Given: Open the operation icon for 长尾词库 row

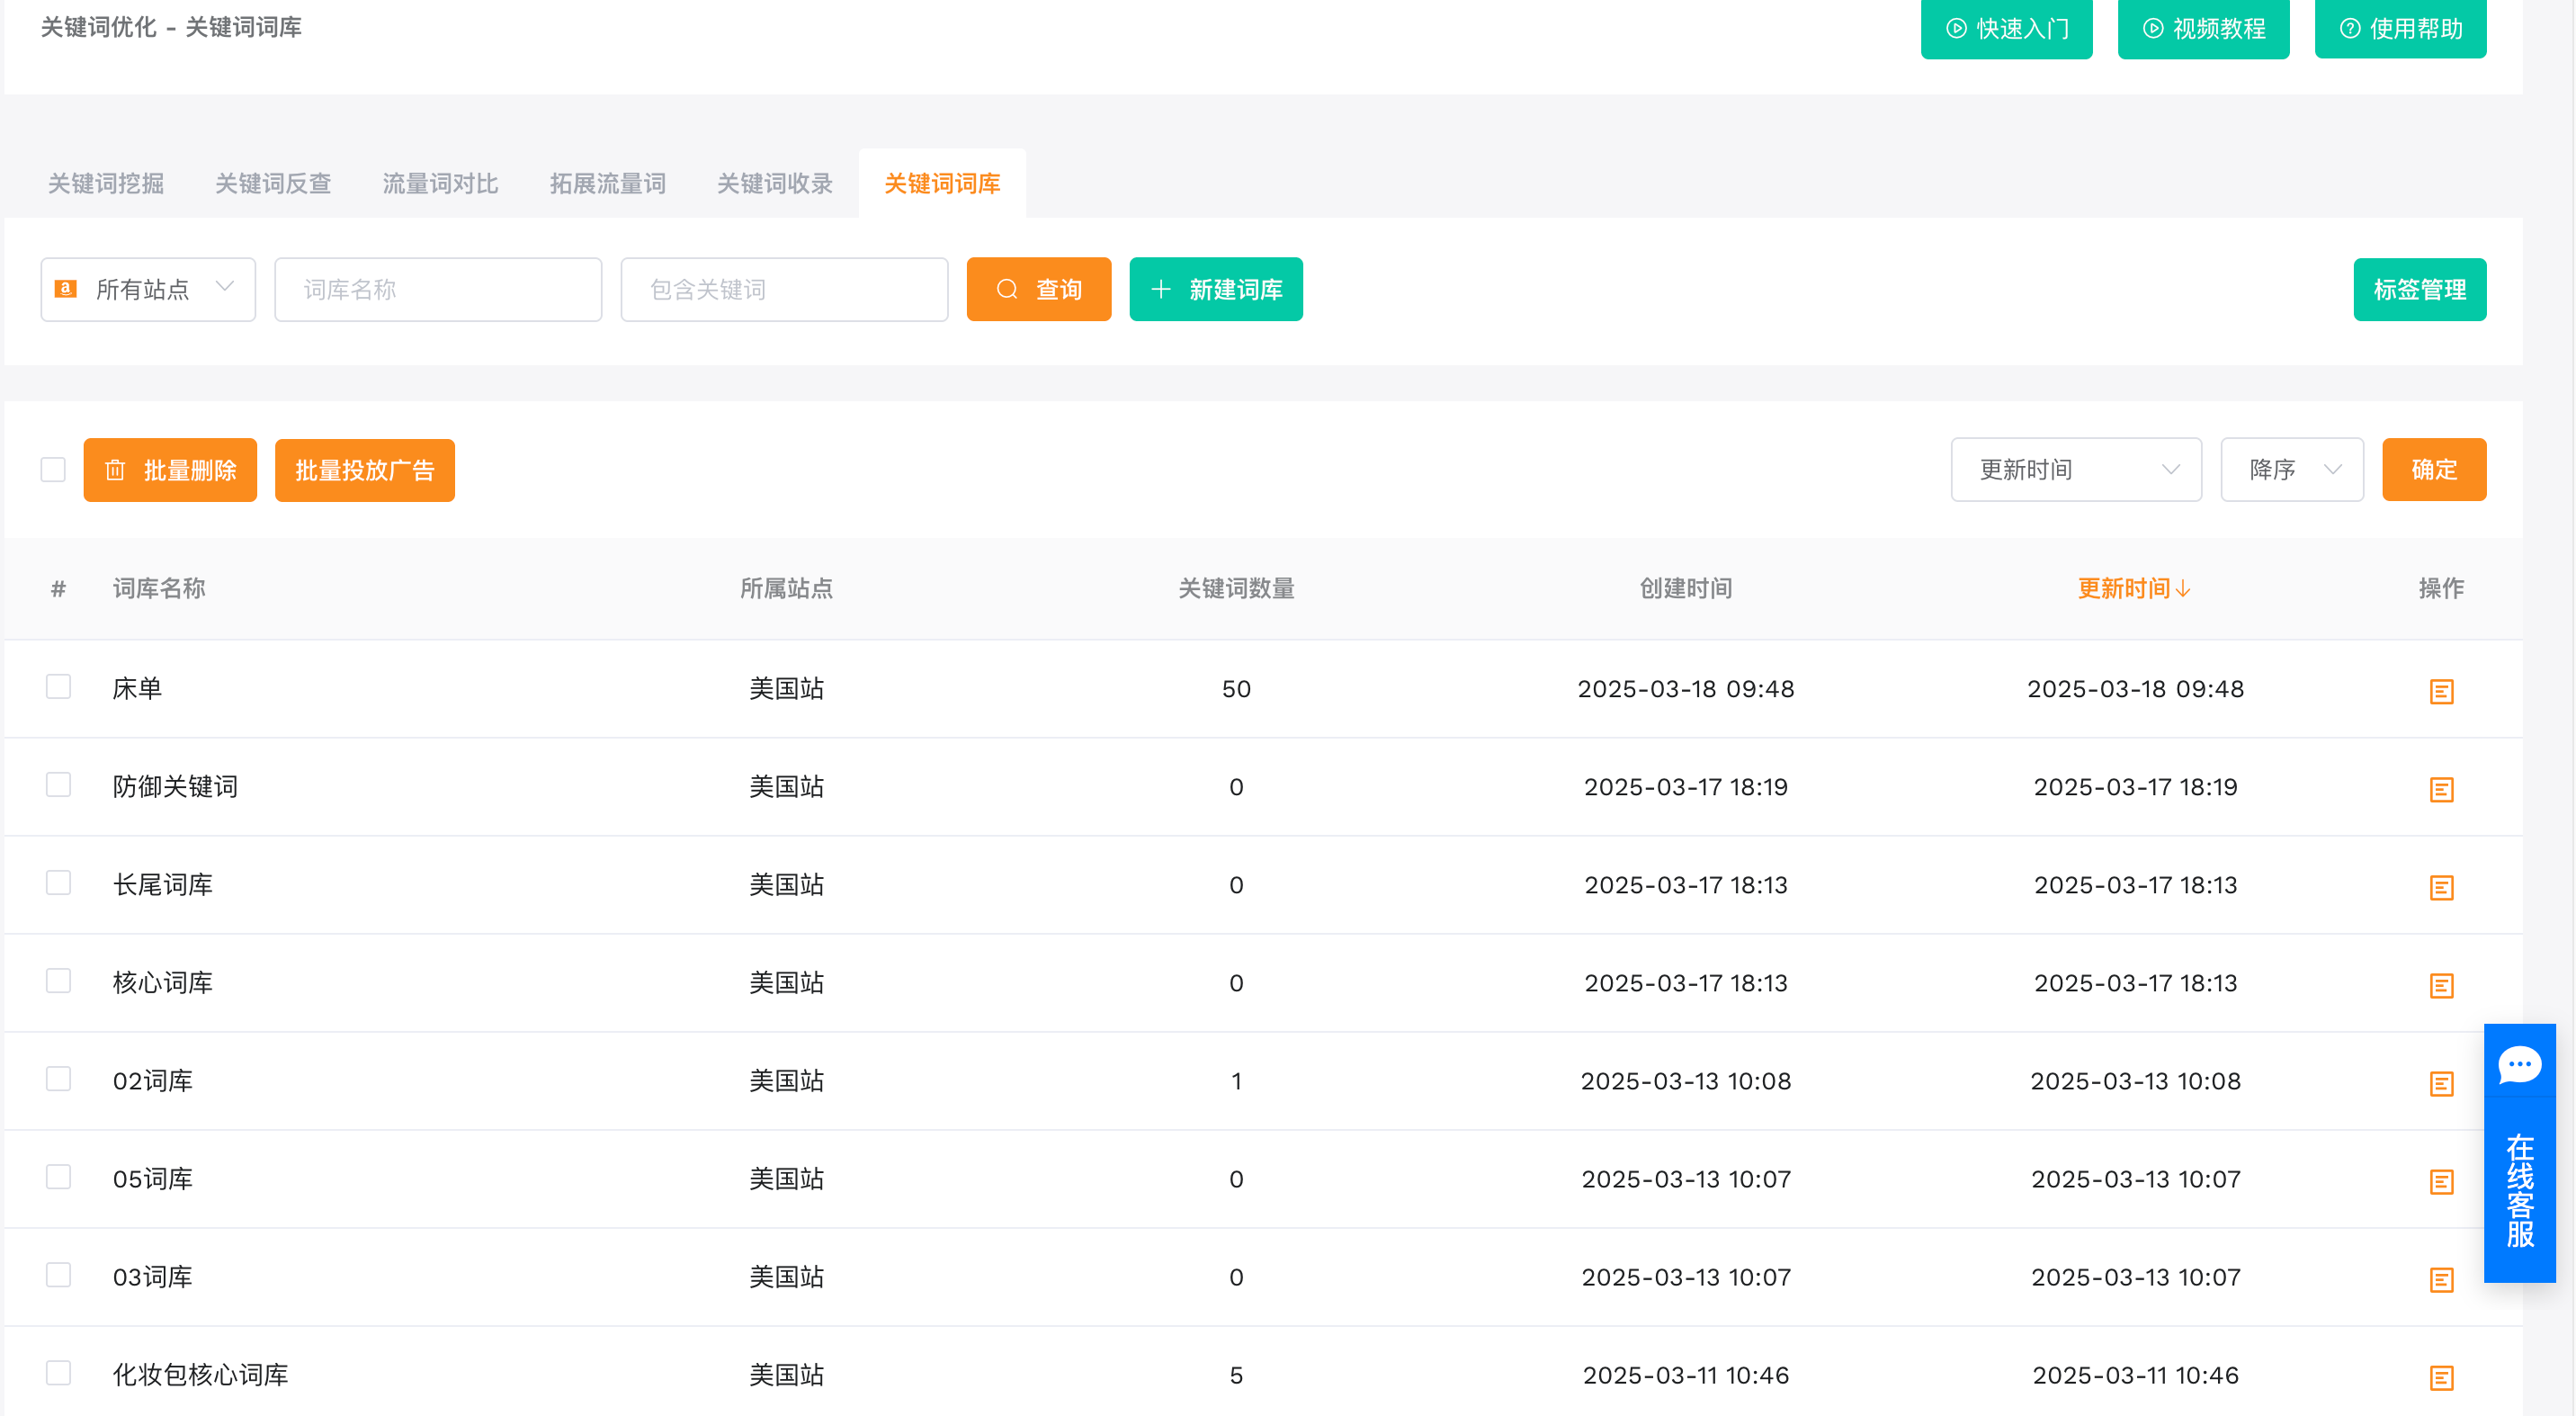Looking at the screenshot, I should point(2441,886).
